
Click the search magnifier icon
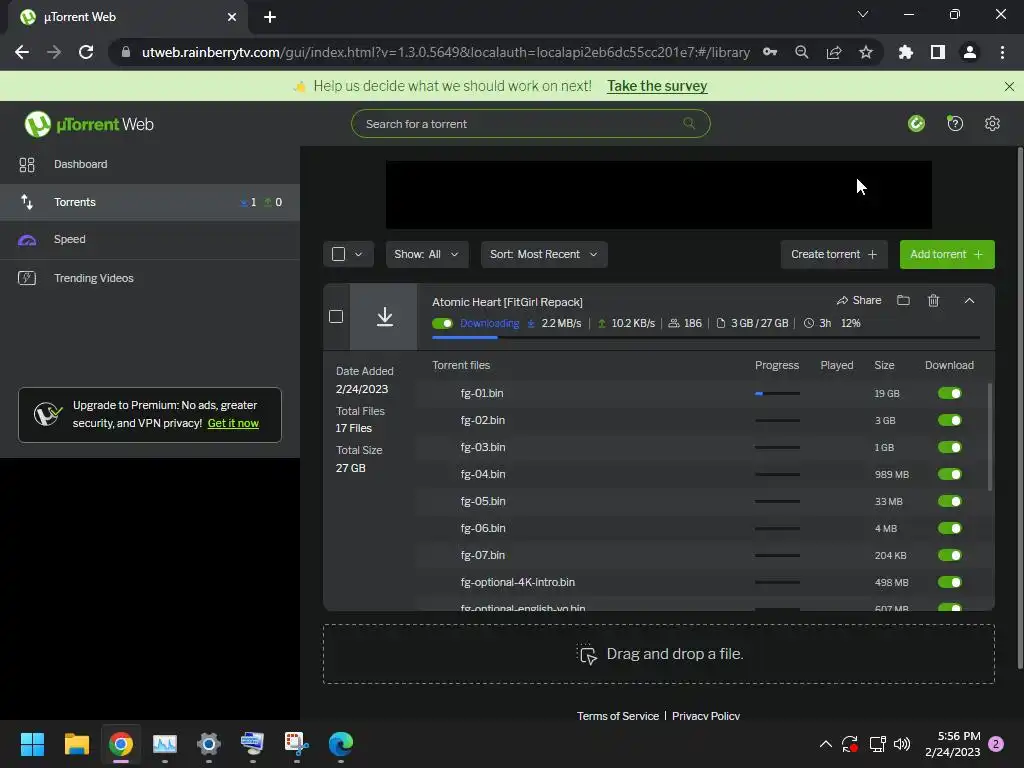tap(688, 123)
